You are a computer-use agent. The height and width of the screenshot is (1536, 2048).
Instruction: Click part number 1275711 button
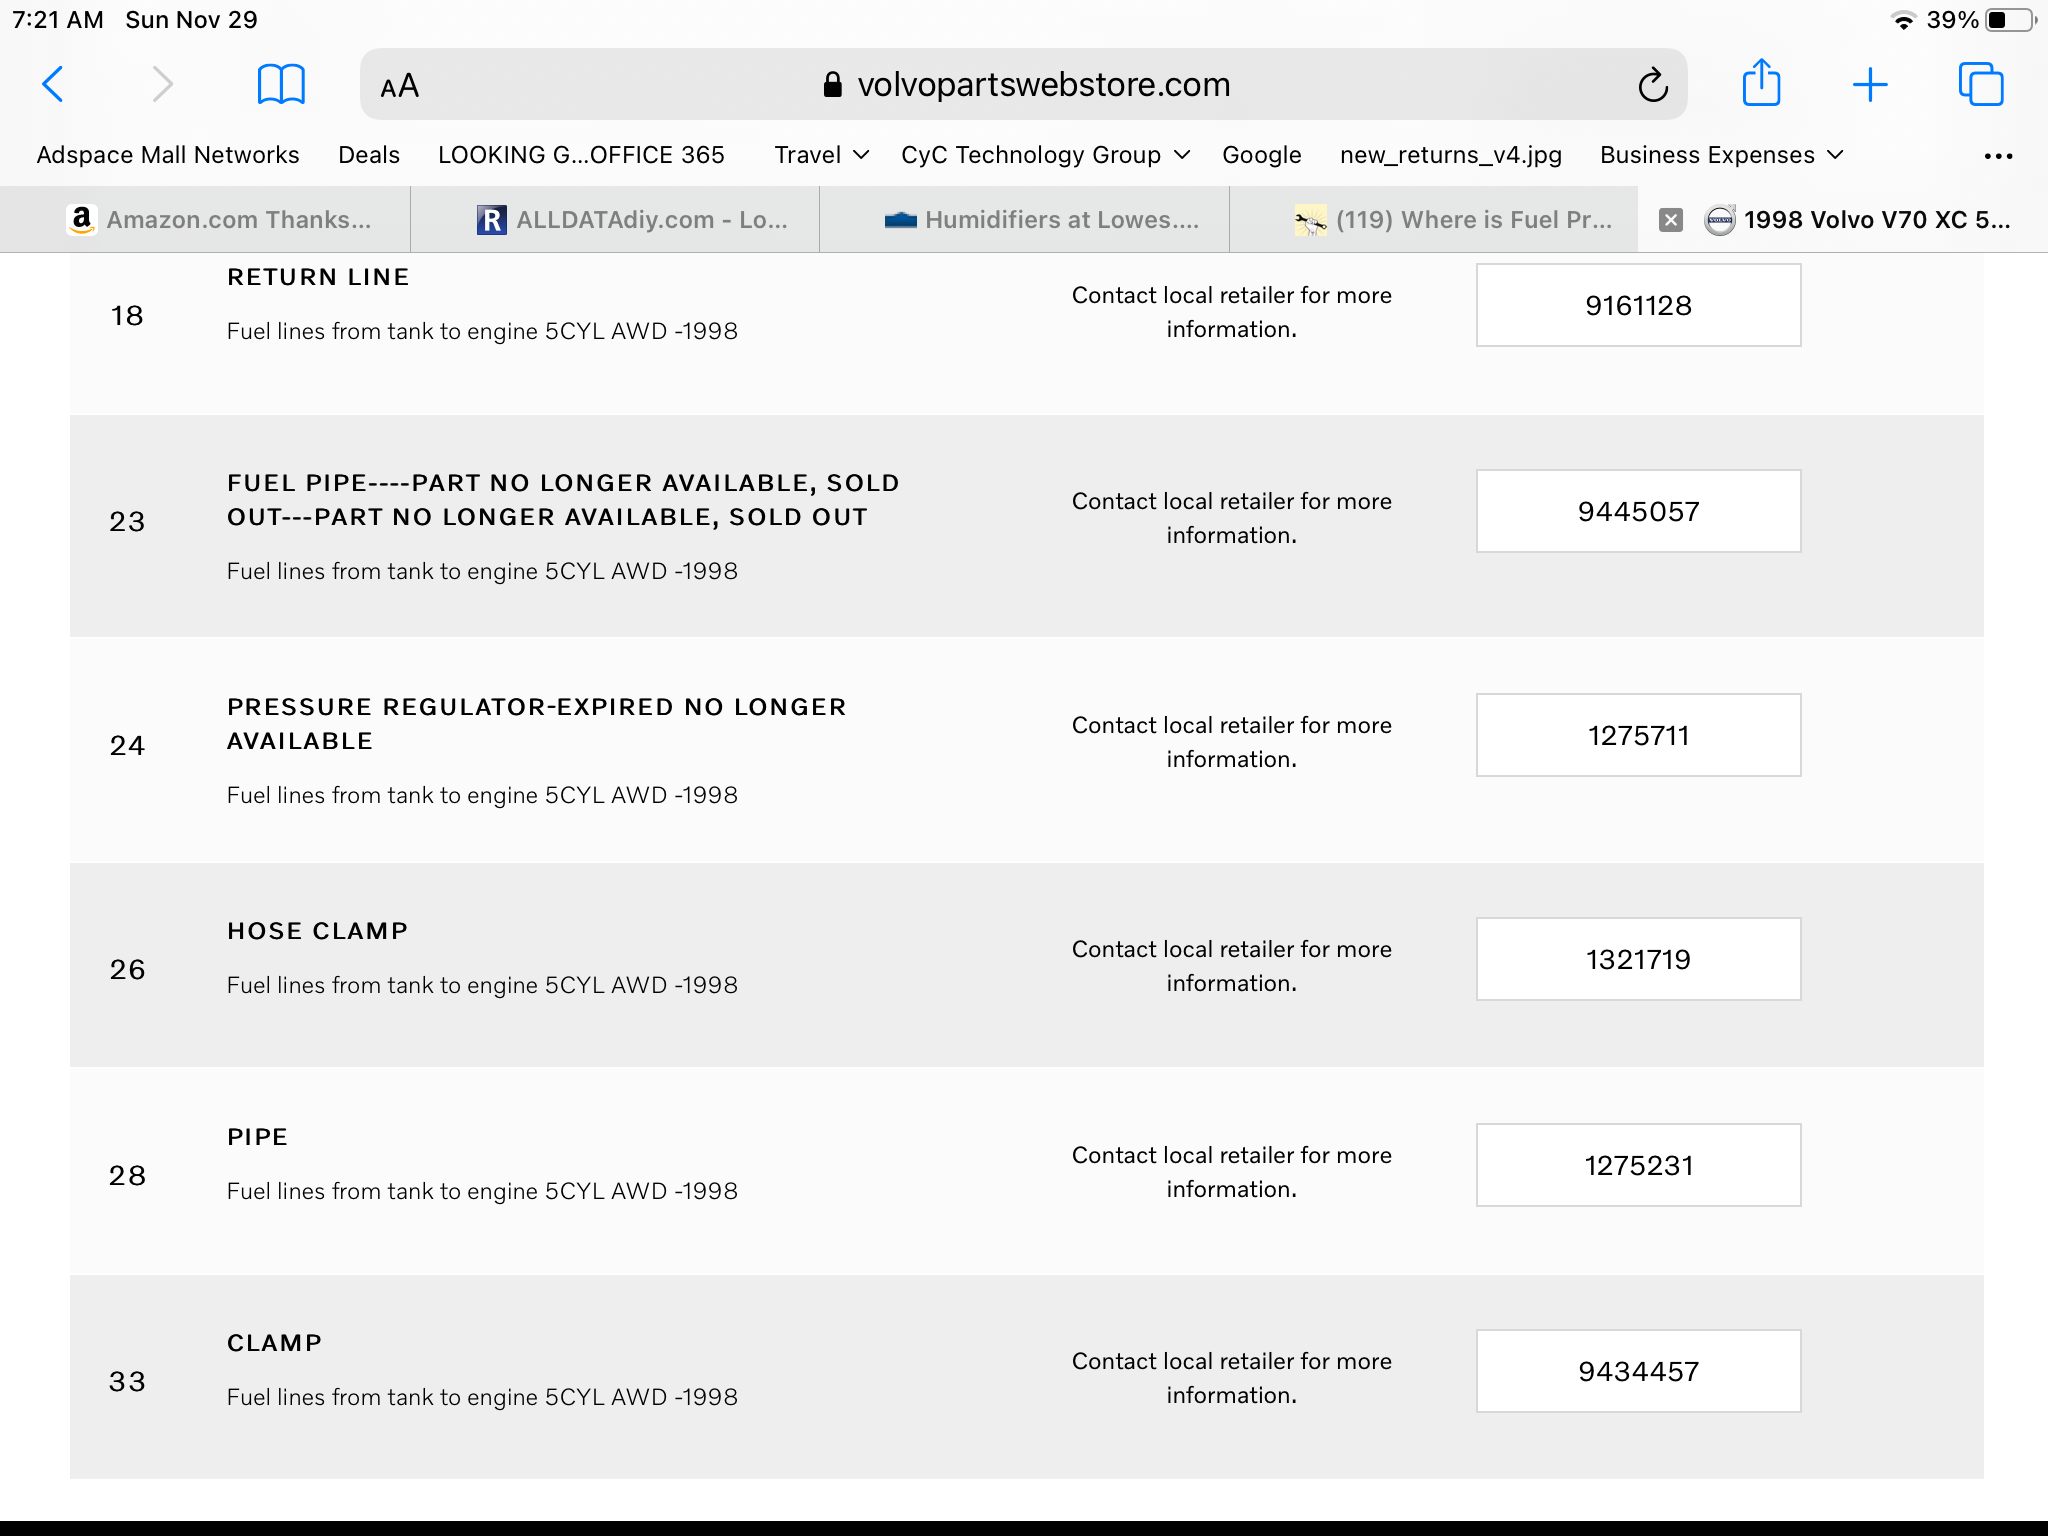pos(1638,735)
